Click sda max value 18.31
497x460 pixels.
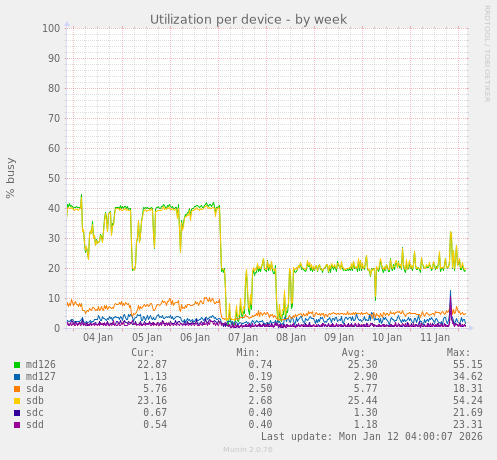click(468, 389)
